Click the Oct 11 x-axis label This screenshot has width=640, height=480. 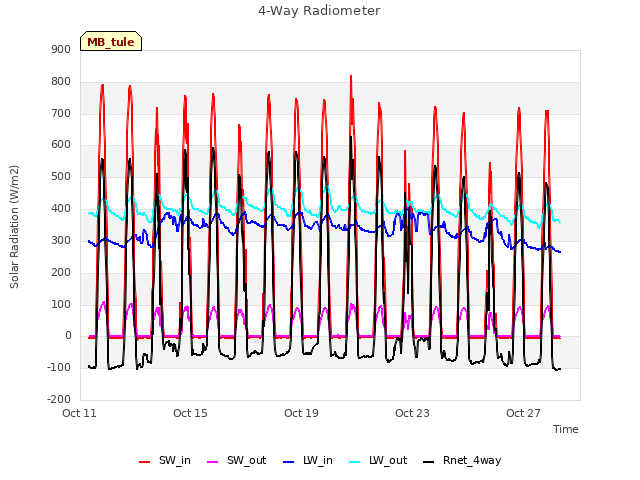[79, 413]
